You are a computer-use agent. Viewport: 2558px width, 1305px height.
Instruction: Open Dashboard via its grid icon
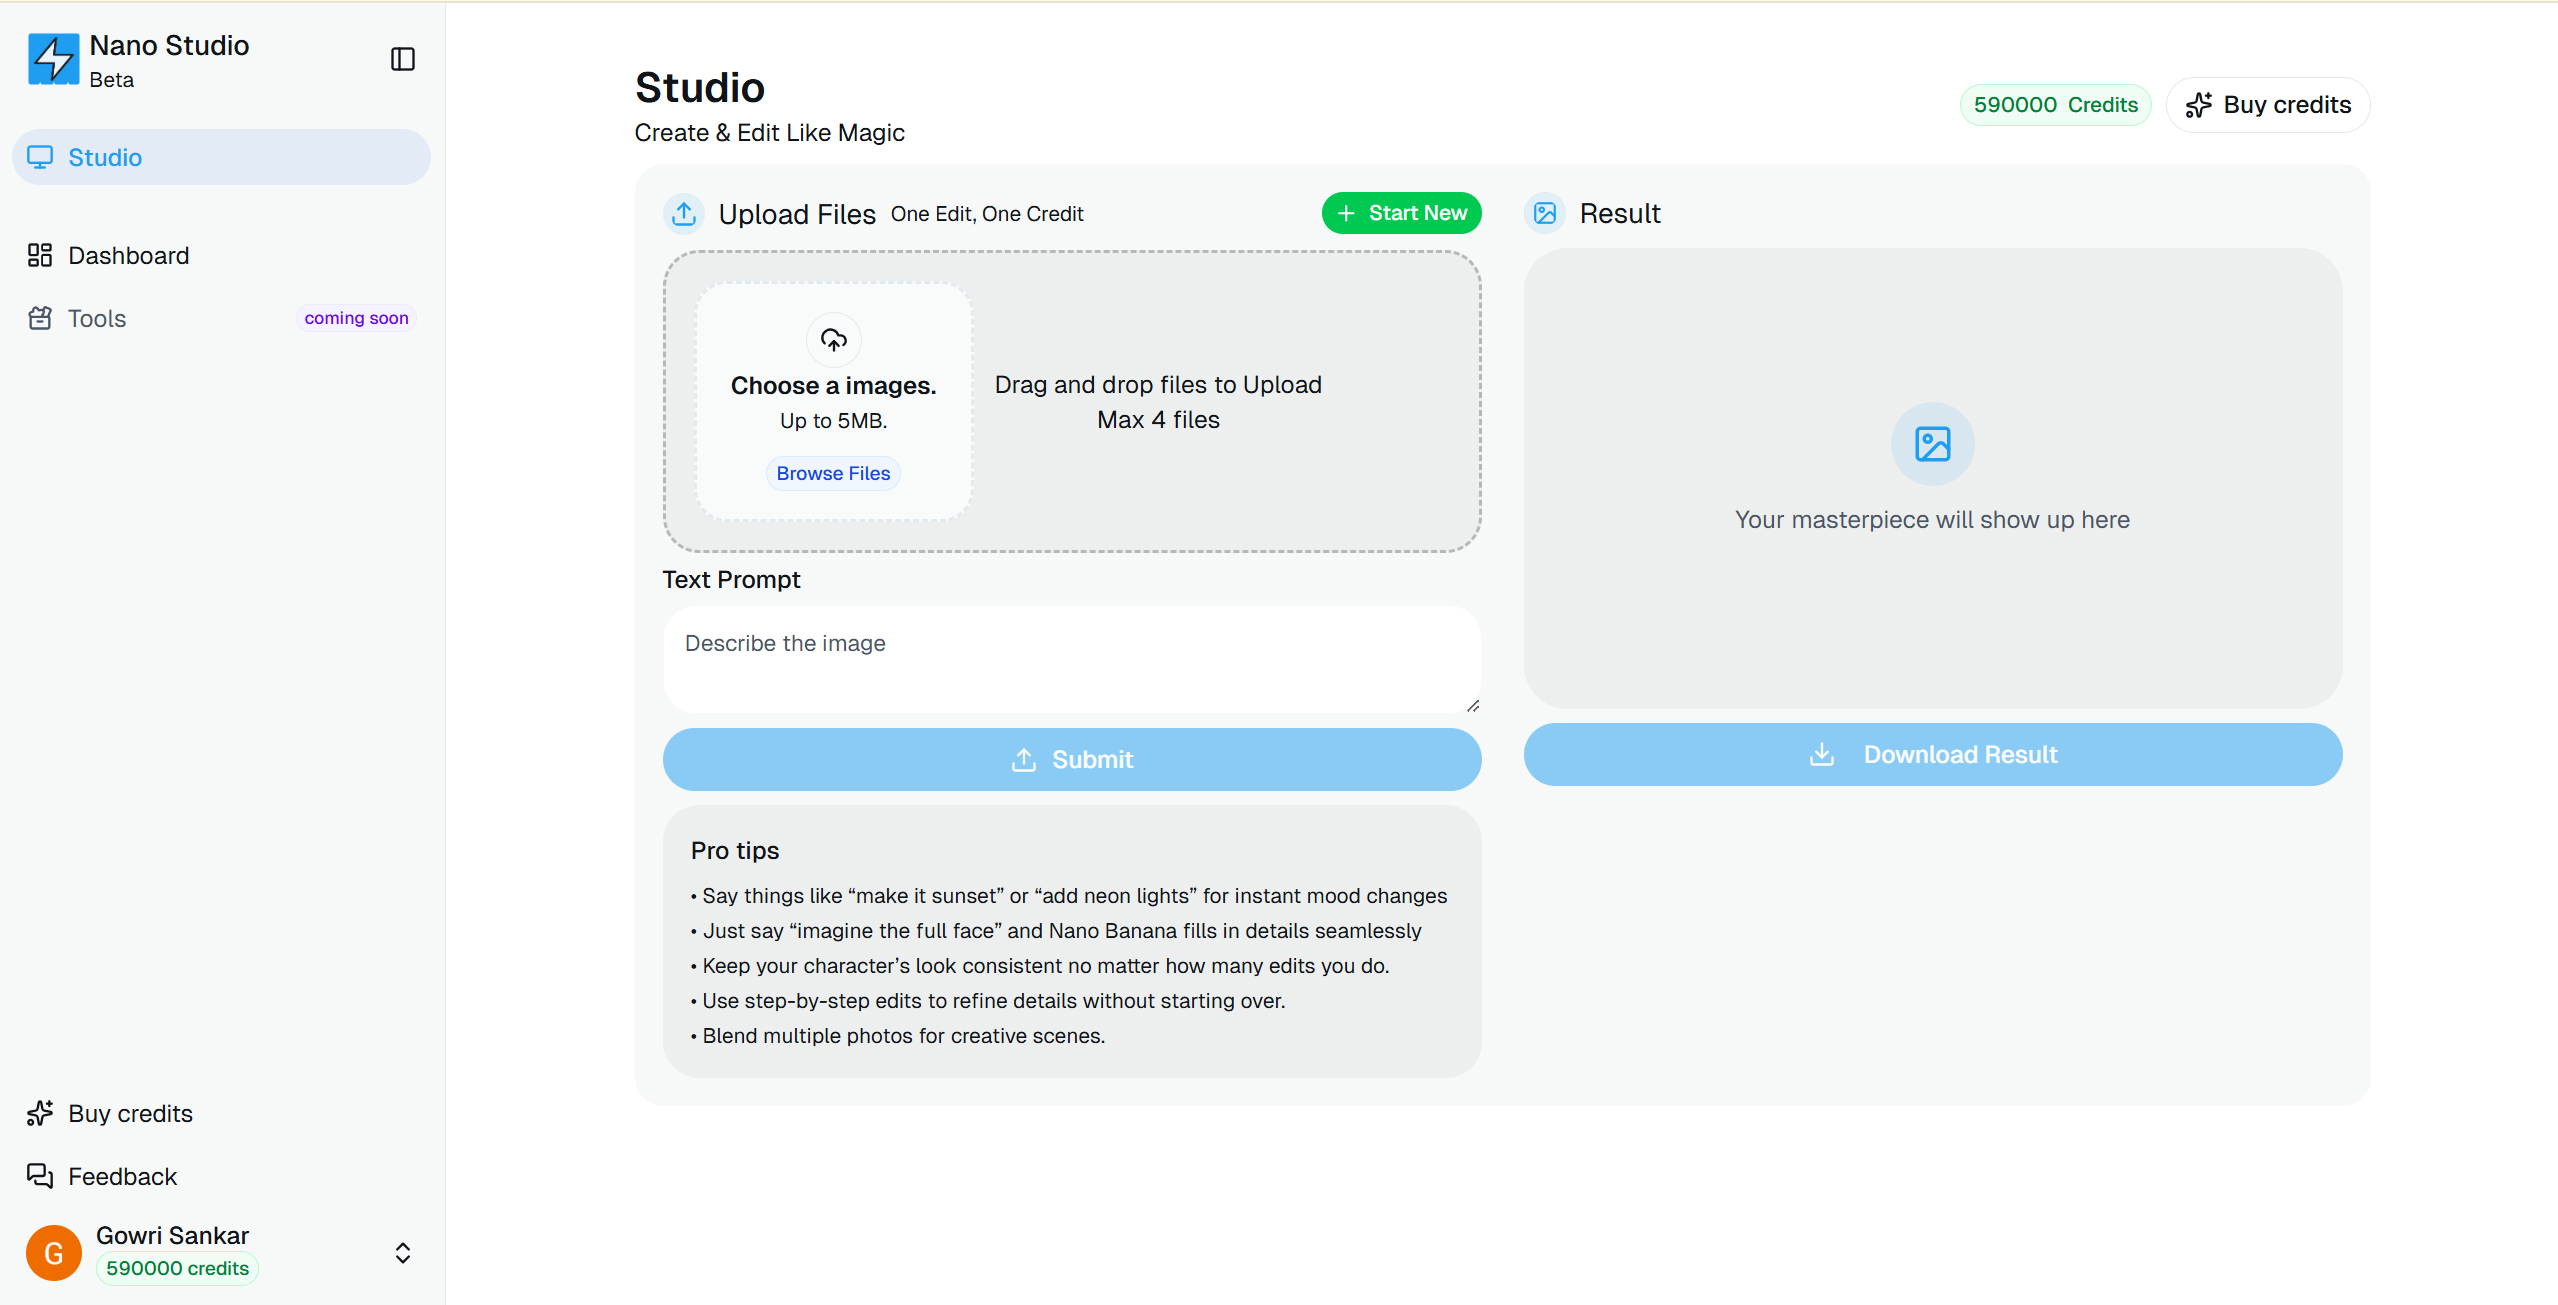41,255
